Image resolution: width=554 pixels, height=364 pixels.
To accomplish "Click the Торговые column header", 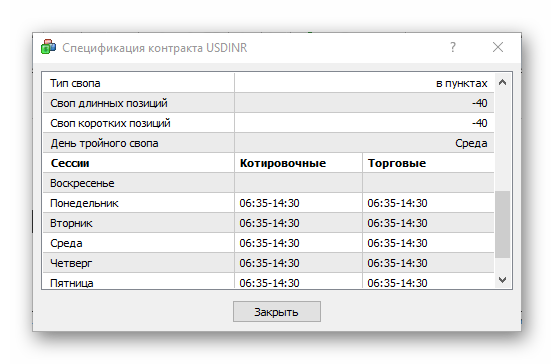I will tap(397, 163).
